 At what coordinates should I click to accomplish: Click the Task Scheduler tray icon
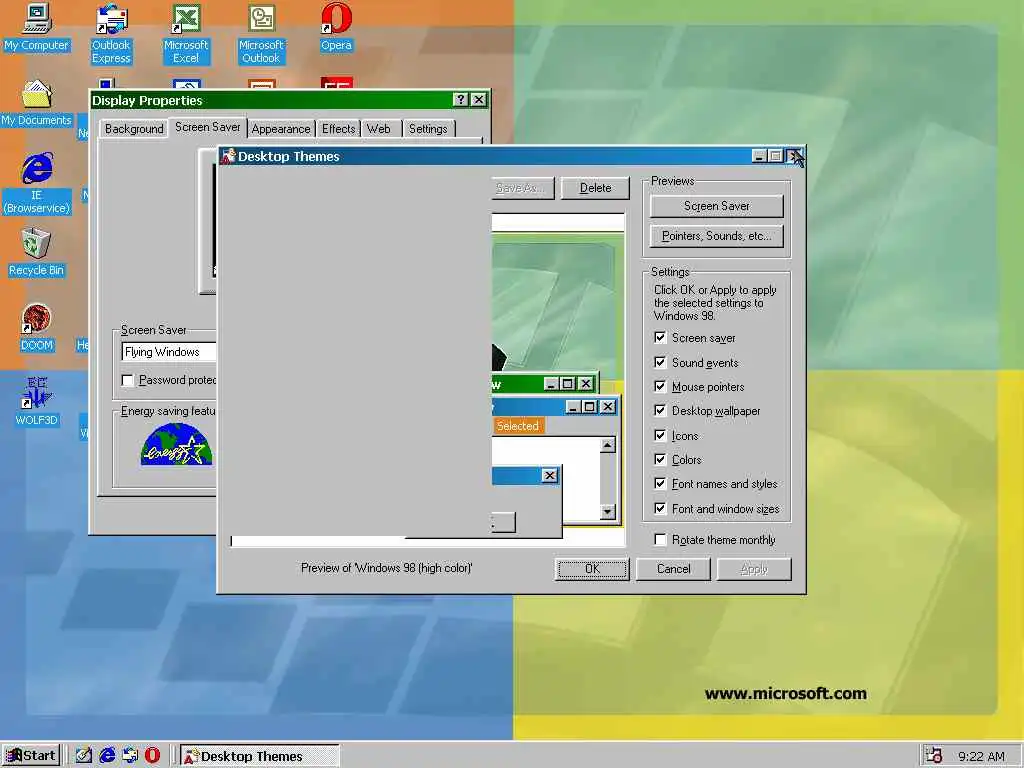[934, 756]
